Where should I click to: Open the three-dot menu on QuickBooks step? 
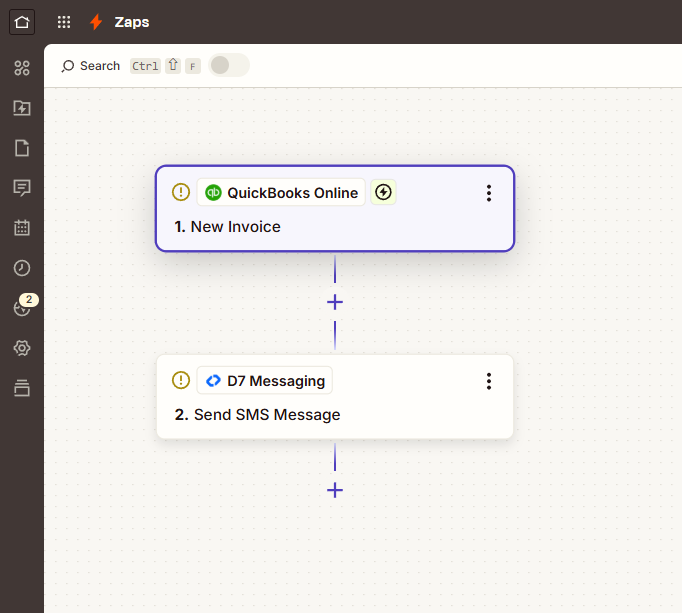point(489,193)
